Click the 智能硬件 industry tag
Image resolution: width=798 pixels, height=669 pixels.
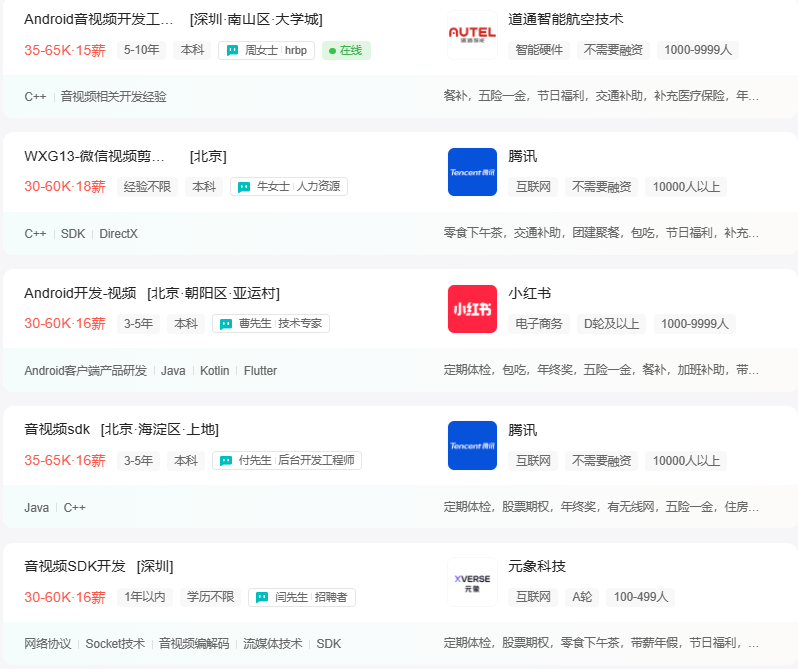point(539,50)
